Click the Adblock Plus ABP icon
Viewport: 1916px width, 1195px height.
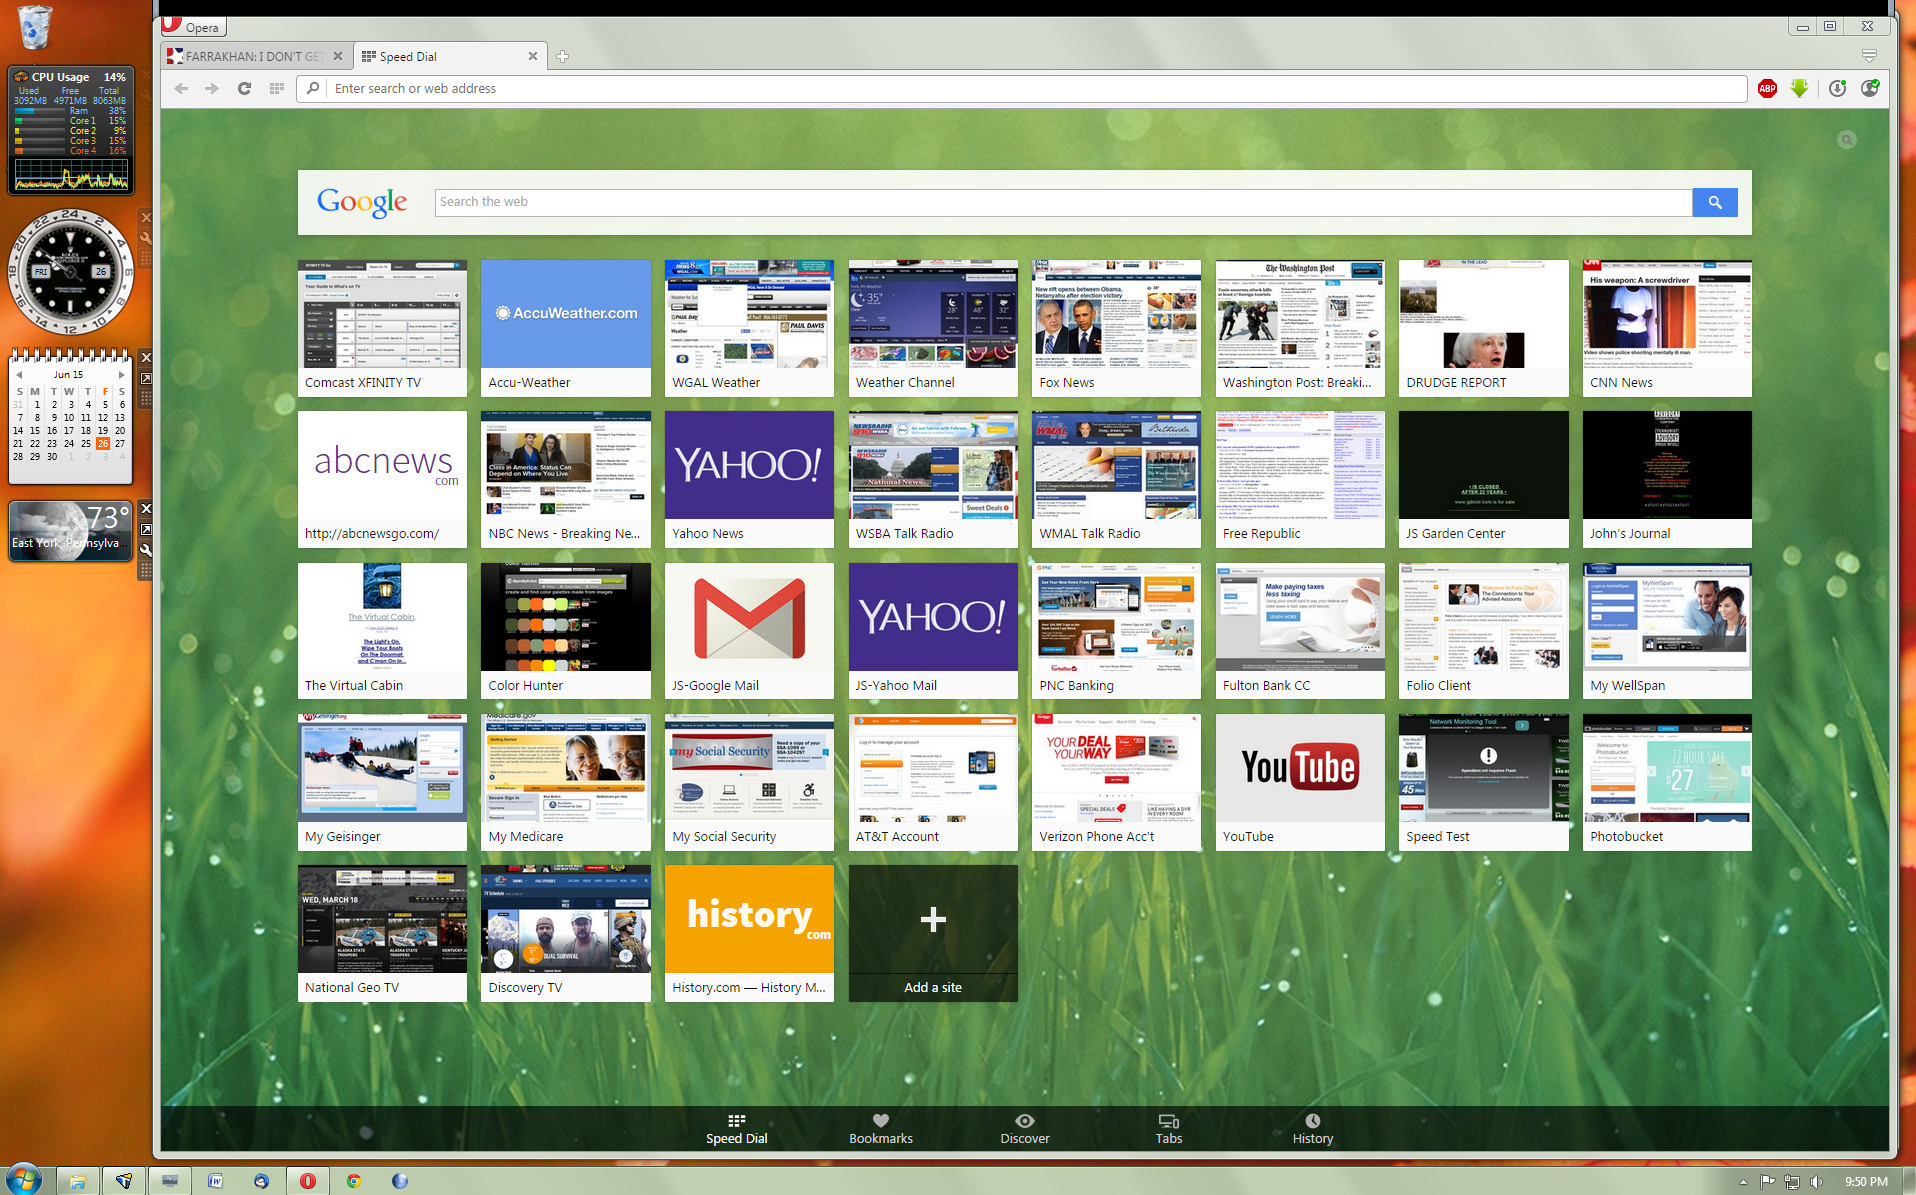point(1767,89)
